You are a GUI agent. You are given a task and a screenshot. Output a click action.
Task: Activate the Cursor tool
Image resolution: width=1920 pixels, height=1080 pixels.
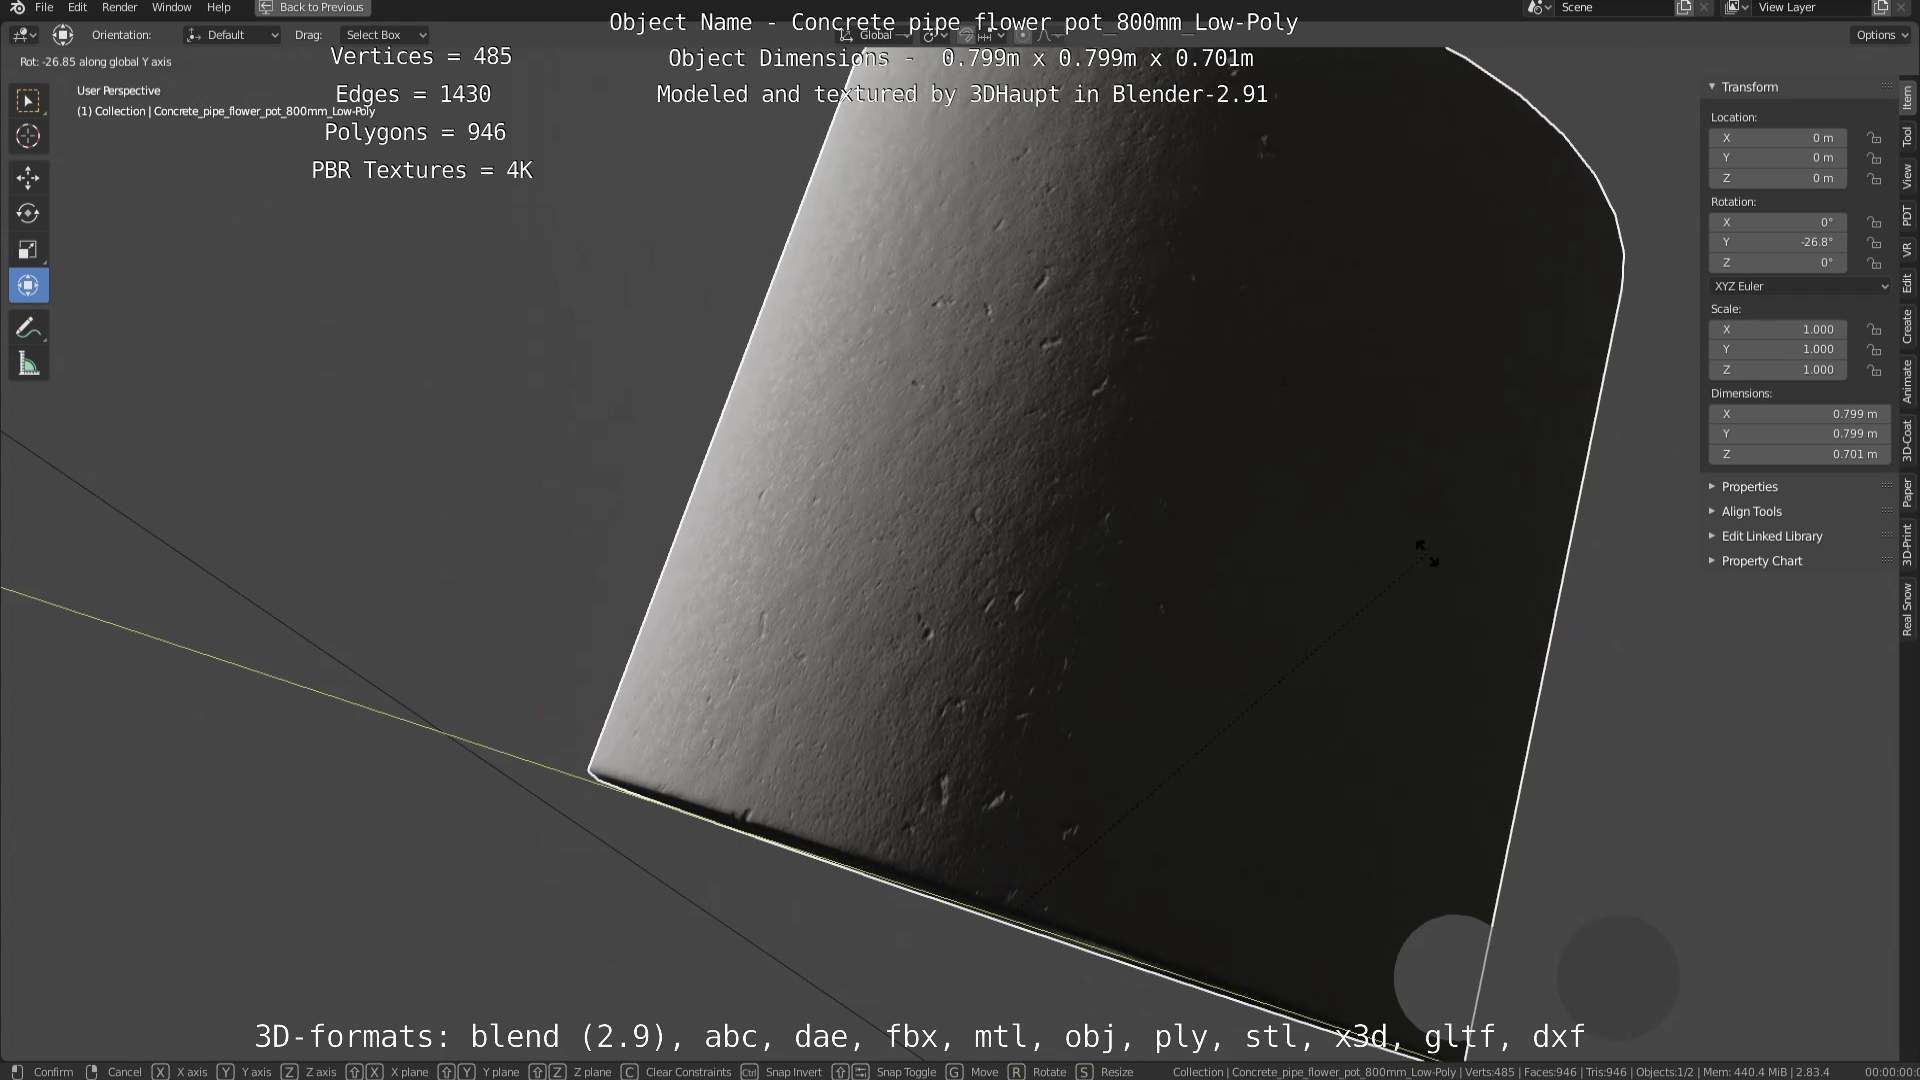(28, 137)
